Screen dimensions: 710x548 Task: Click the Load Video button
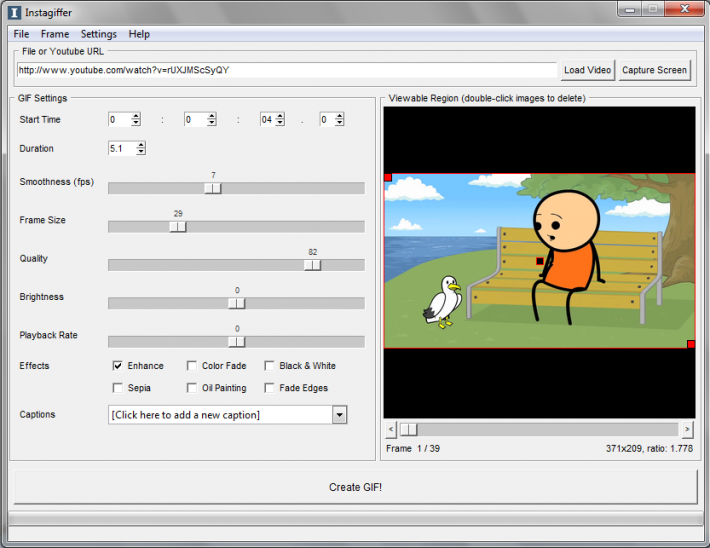(x=587, y=70)
